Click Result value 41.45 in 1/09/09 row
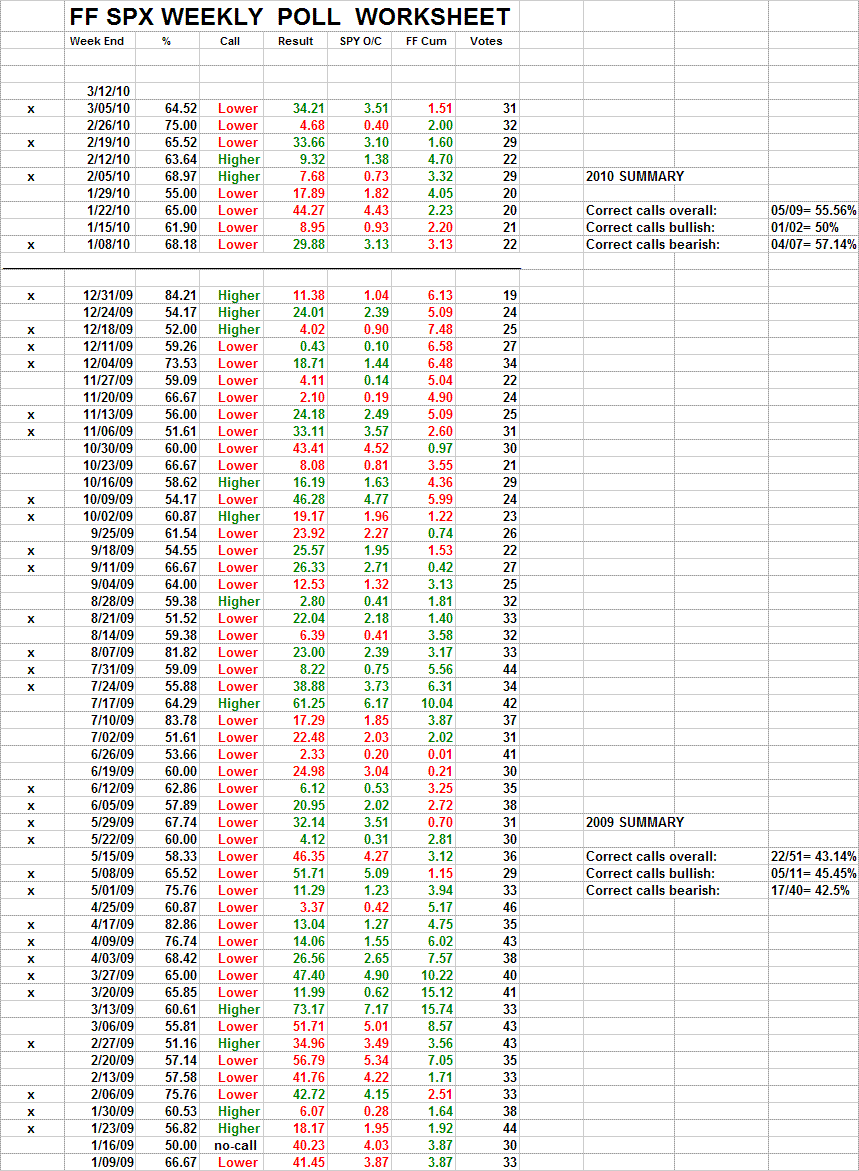This screenshot has width=859, height=1171. [309, 1162]
